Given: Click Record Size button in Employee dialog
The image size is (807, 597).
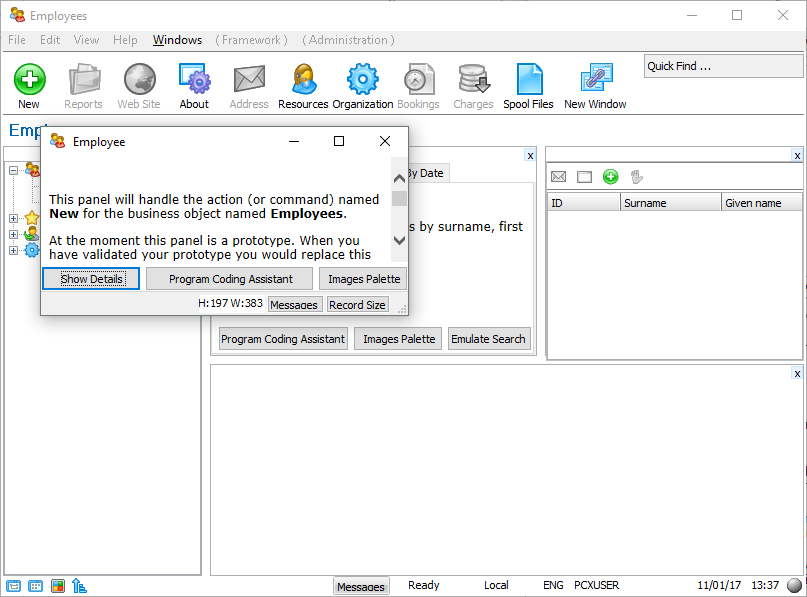Looking at the screenshot, I should [357, 304].
